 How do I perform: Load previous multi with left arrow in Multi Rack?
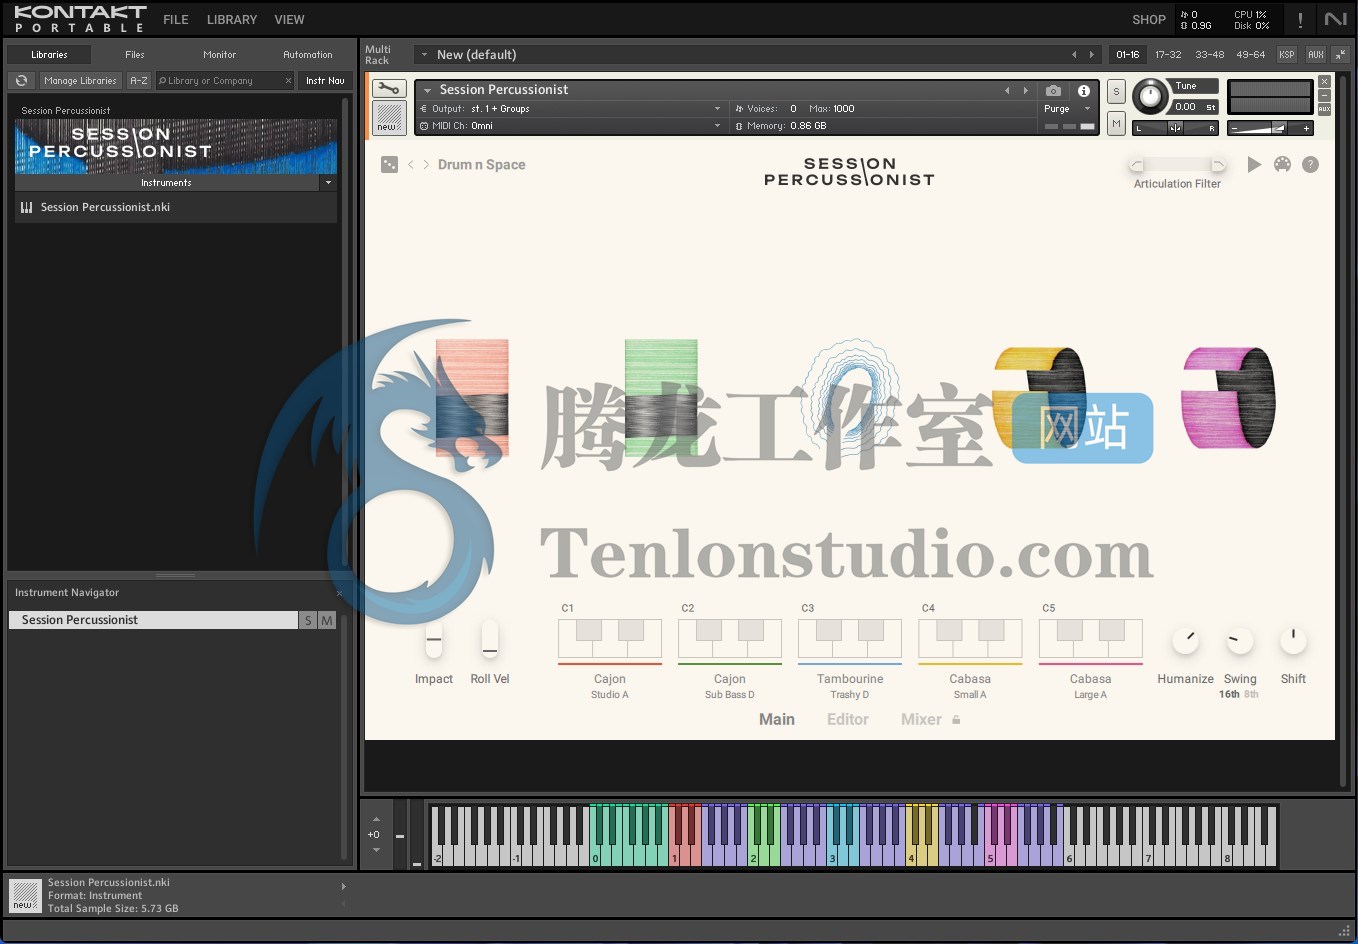coord(1074,55)
